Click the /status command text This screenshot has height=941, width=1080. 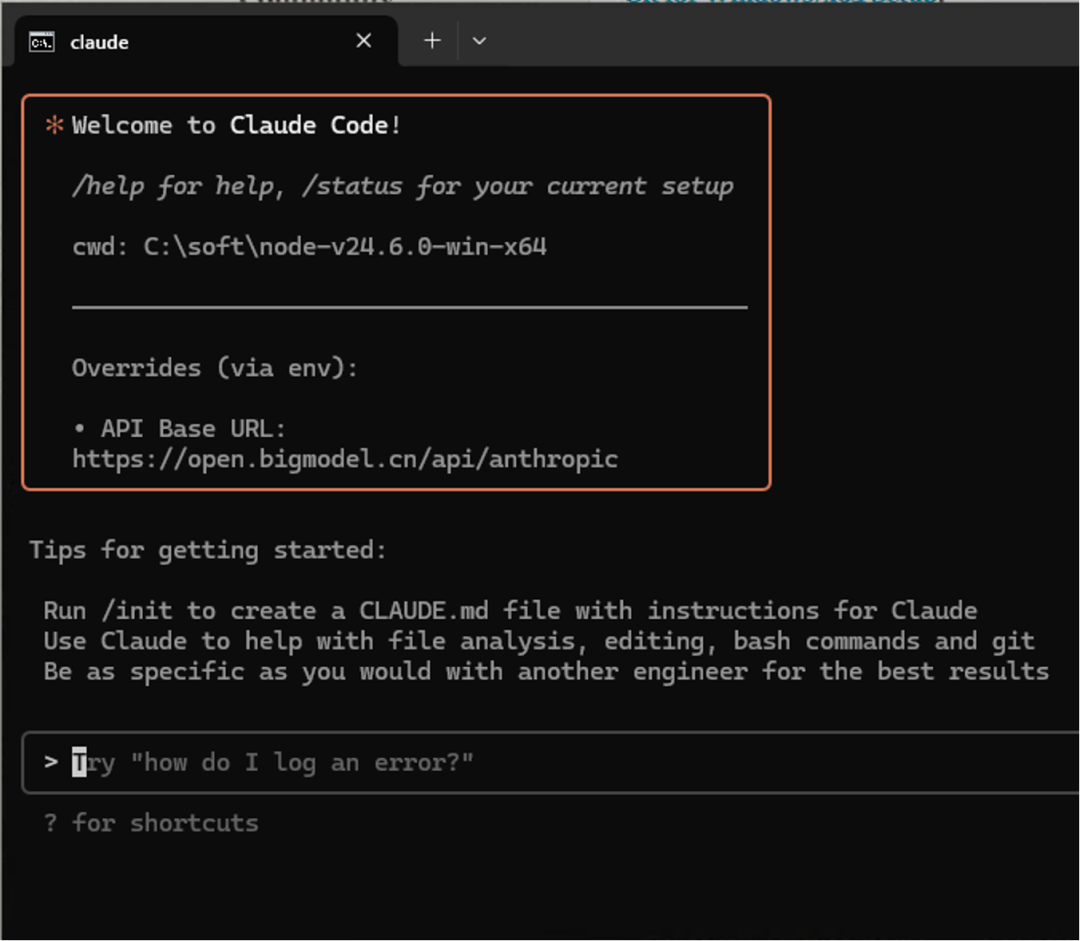[x=338, y=186]
